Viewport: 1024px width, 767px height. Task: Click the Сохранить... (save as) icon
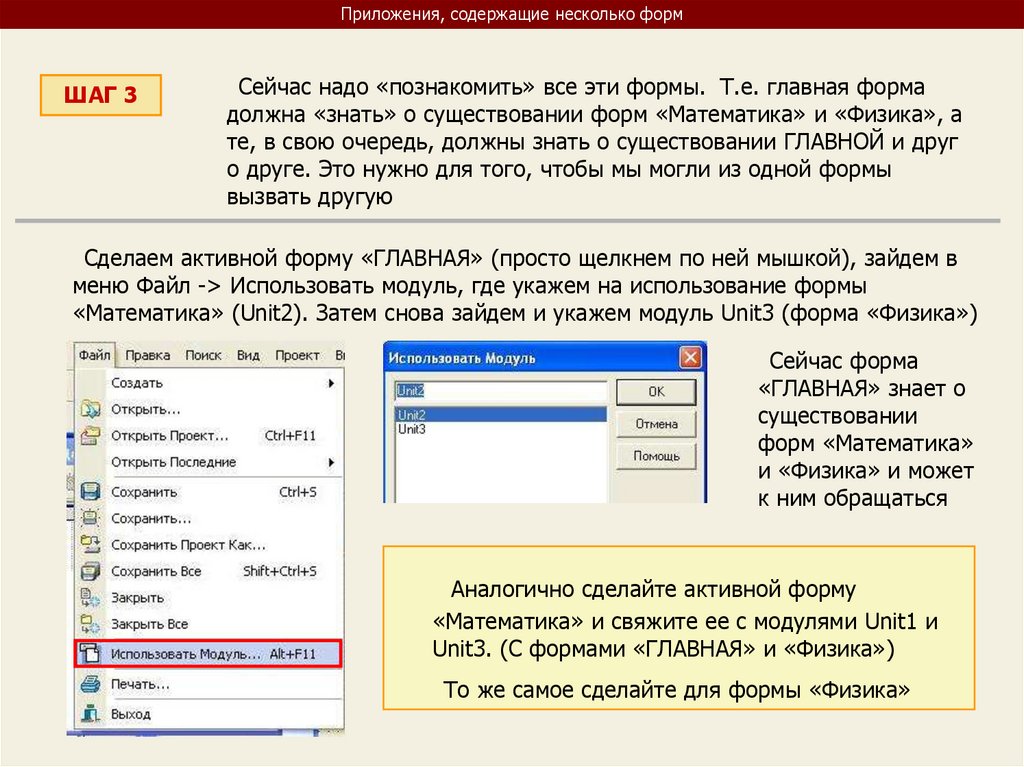coord(90,518)
